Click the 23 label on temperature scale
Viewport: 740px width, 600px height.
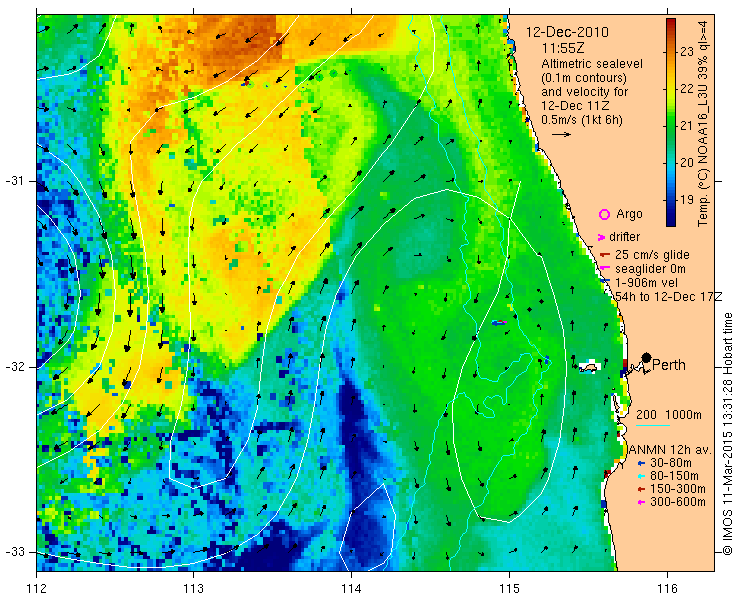(x=687, y=52)
